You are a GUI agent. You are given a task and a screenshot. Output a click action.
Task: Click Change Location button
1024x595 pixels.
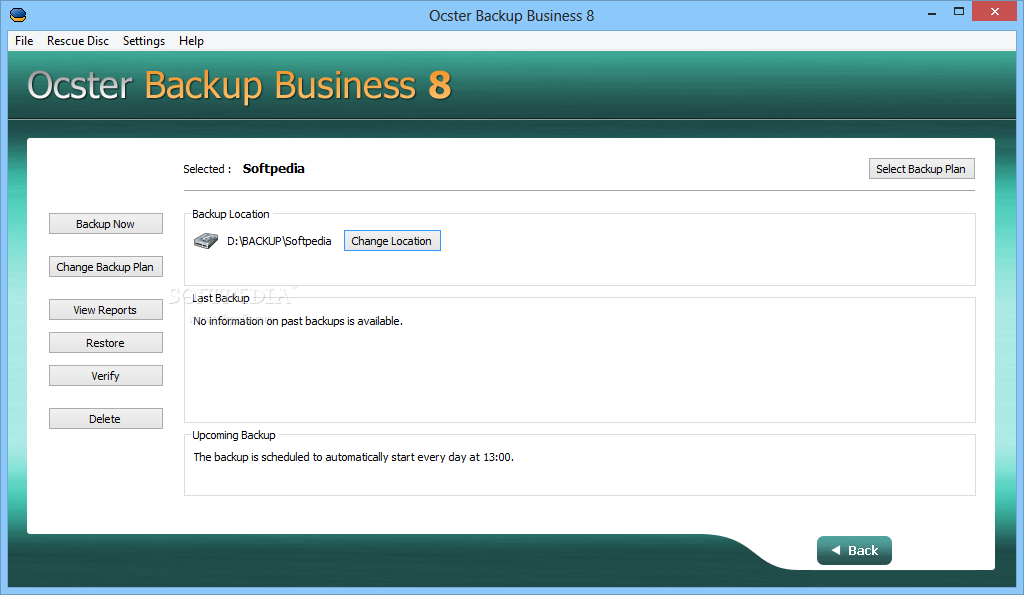[x=392, y=240]
